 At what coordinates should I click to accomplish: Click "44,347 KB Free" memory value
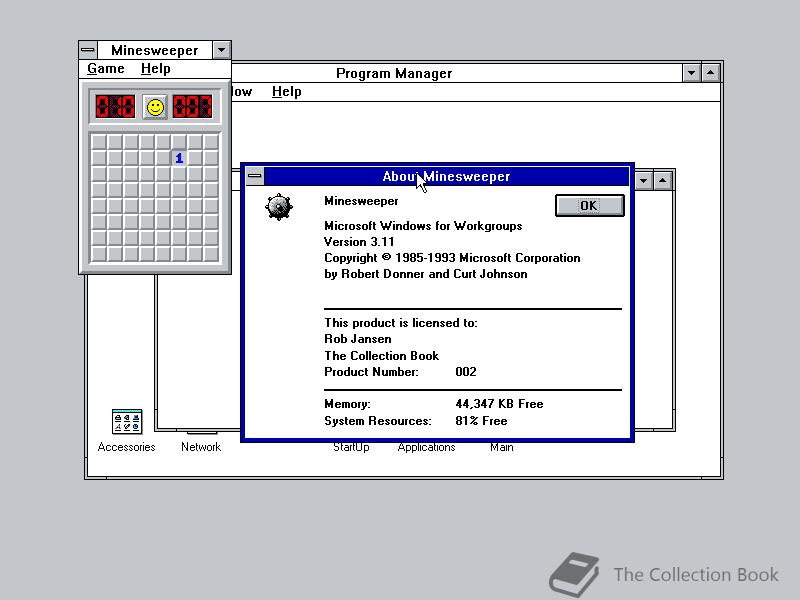pyautogui.click(x=499, y=404)
